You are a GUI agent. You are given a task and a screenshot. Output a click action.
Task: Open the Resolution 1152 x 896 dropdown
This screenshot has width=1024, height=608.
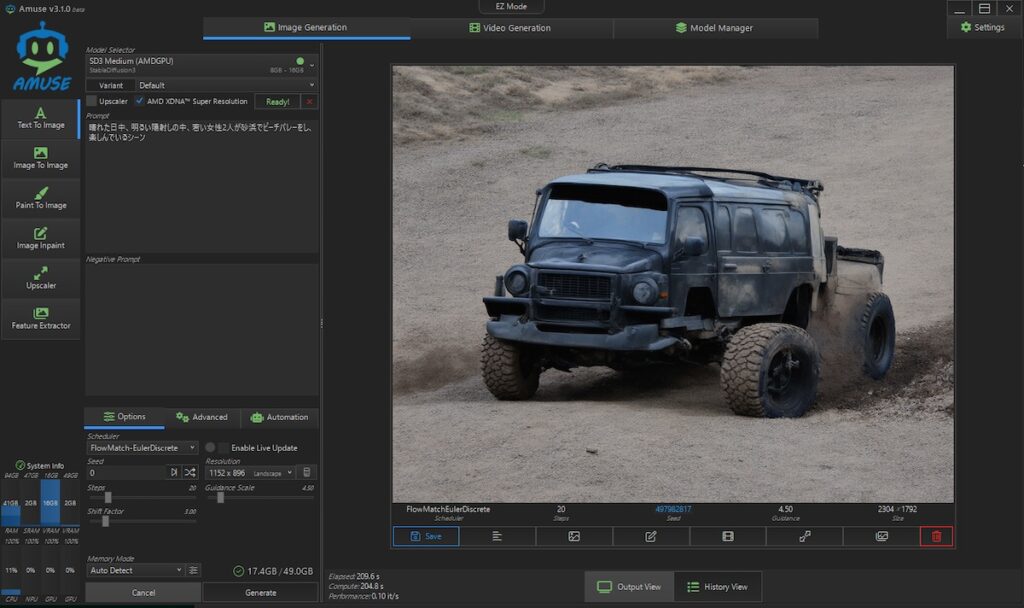tap(250, 472)
